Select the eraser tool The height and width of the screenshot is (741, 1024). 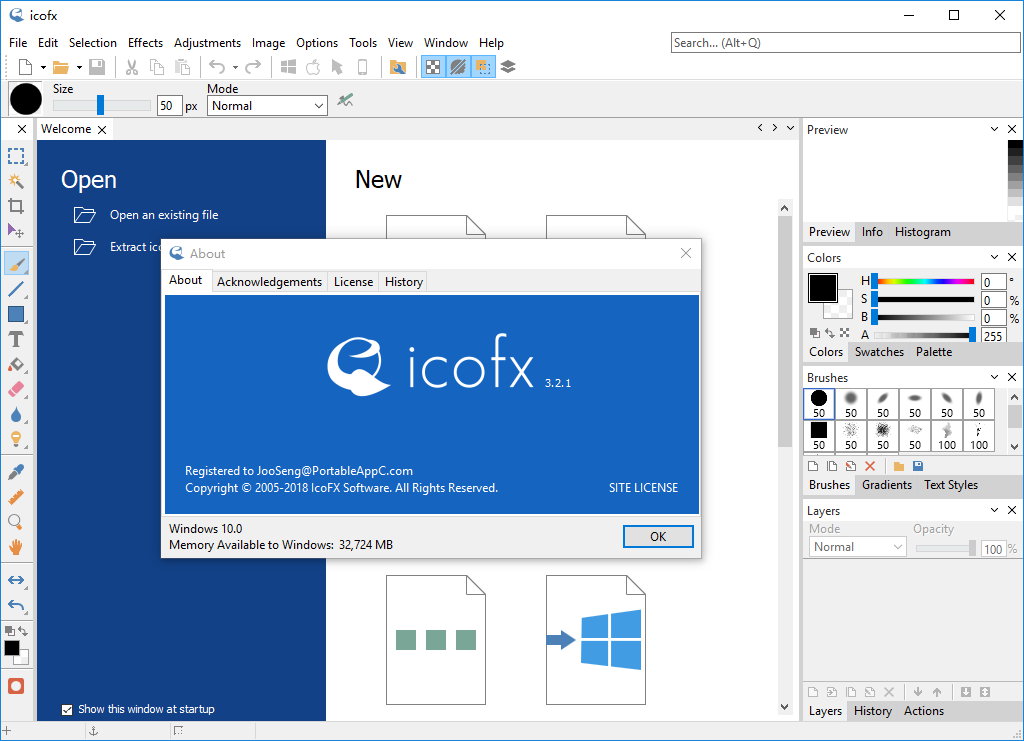tap(16, 390)
